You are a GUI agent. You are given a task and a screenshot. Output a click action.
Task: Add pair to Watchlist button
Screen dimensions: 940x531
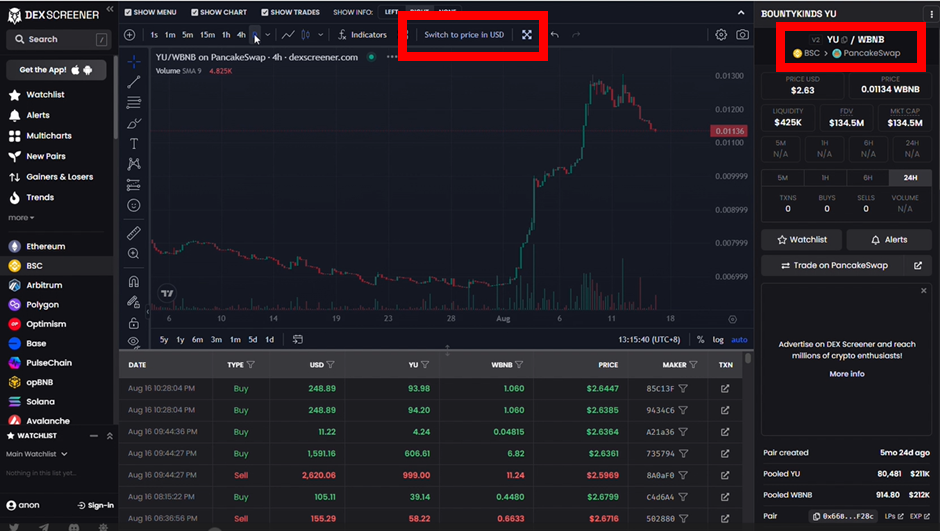point(802,240)
